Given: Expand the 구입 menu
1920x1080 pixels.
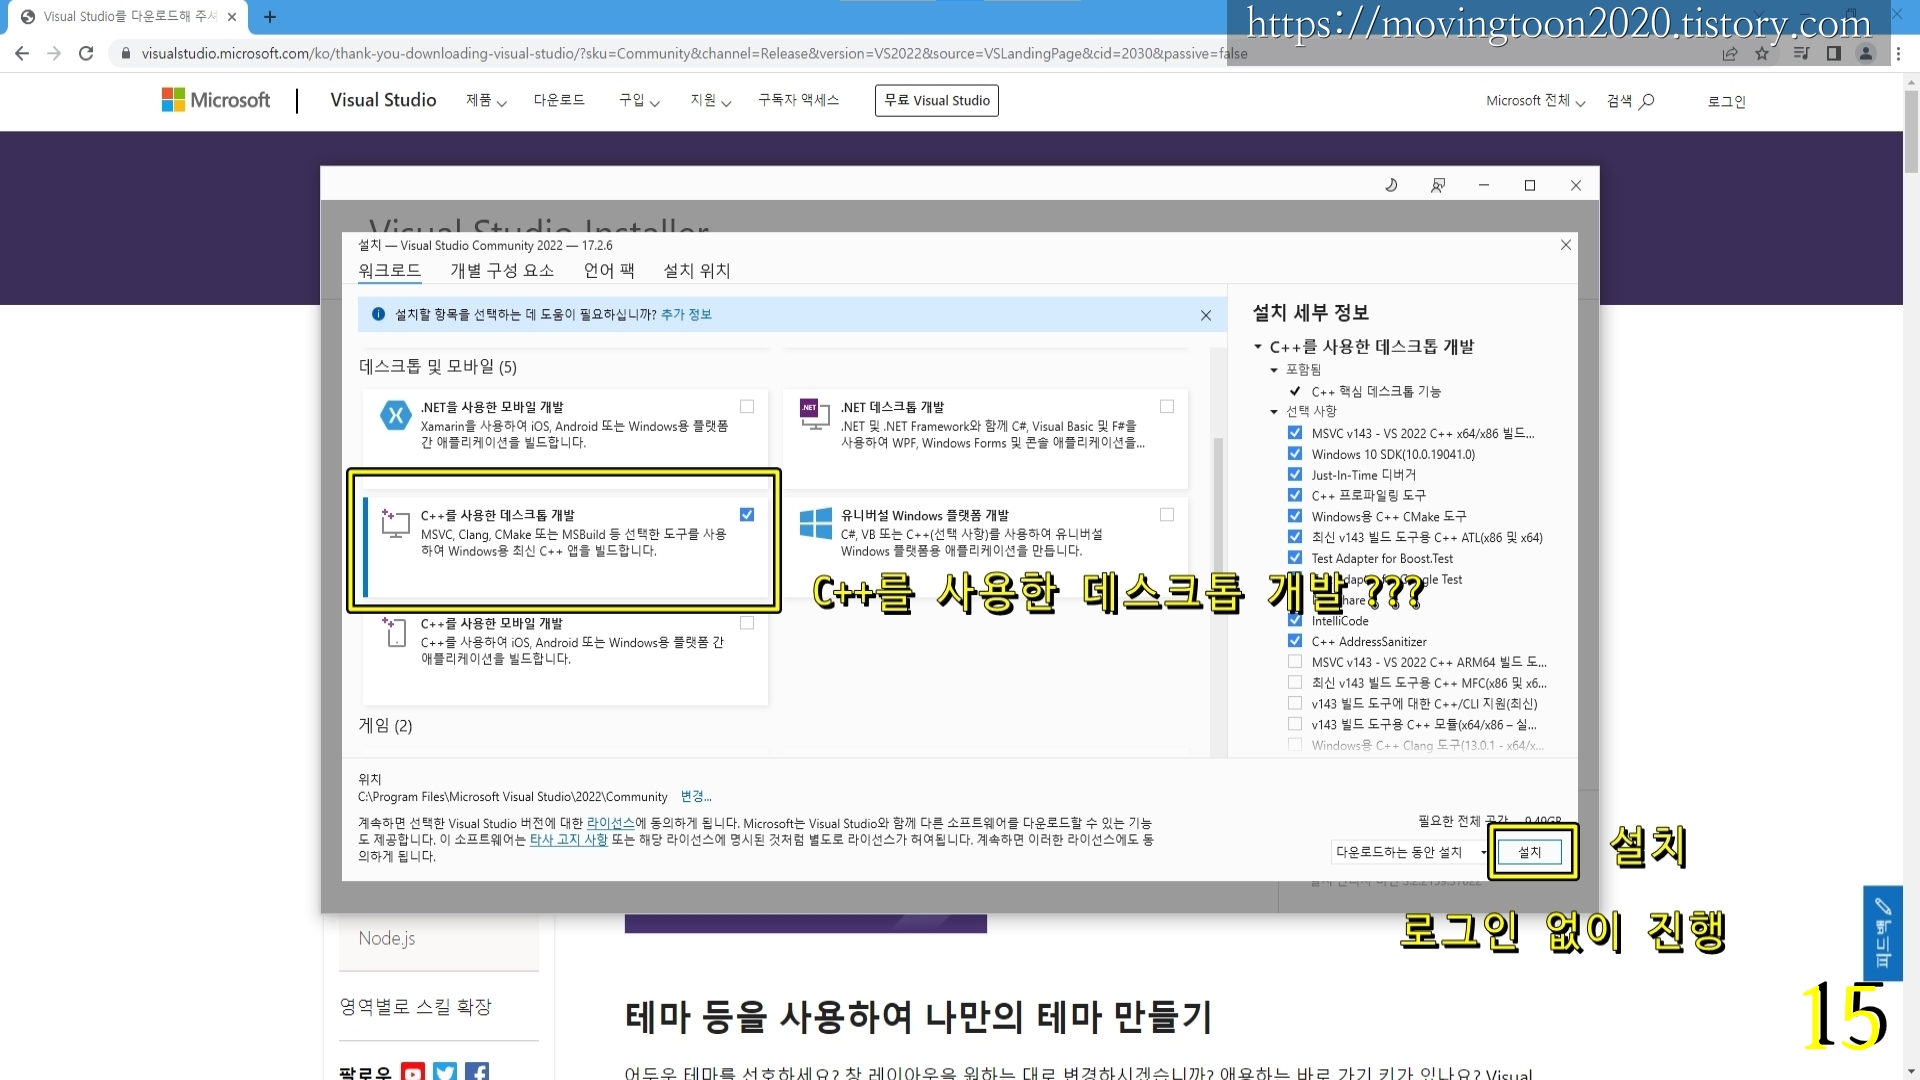Looking at the screenshot, I should coord(639,100).
